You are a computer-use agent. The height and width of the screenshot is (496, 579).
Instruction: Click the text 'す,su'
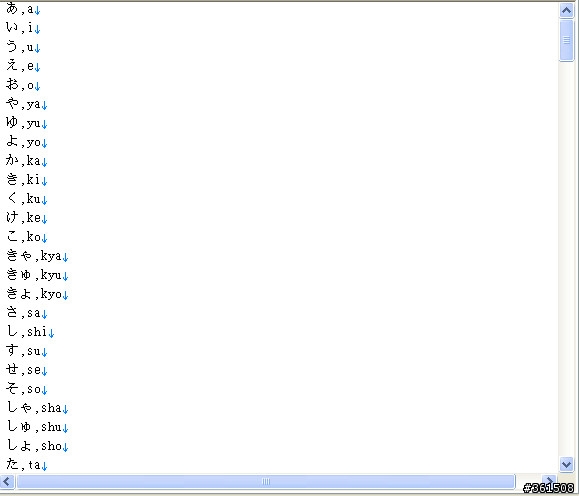[x=27, y=351]
